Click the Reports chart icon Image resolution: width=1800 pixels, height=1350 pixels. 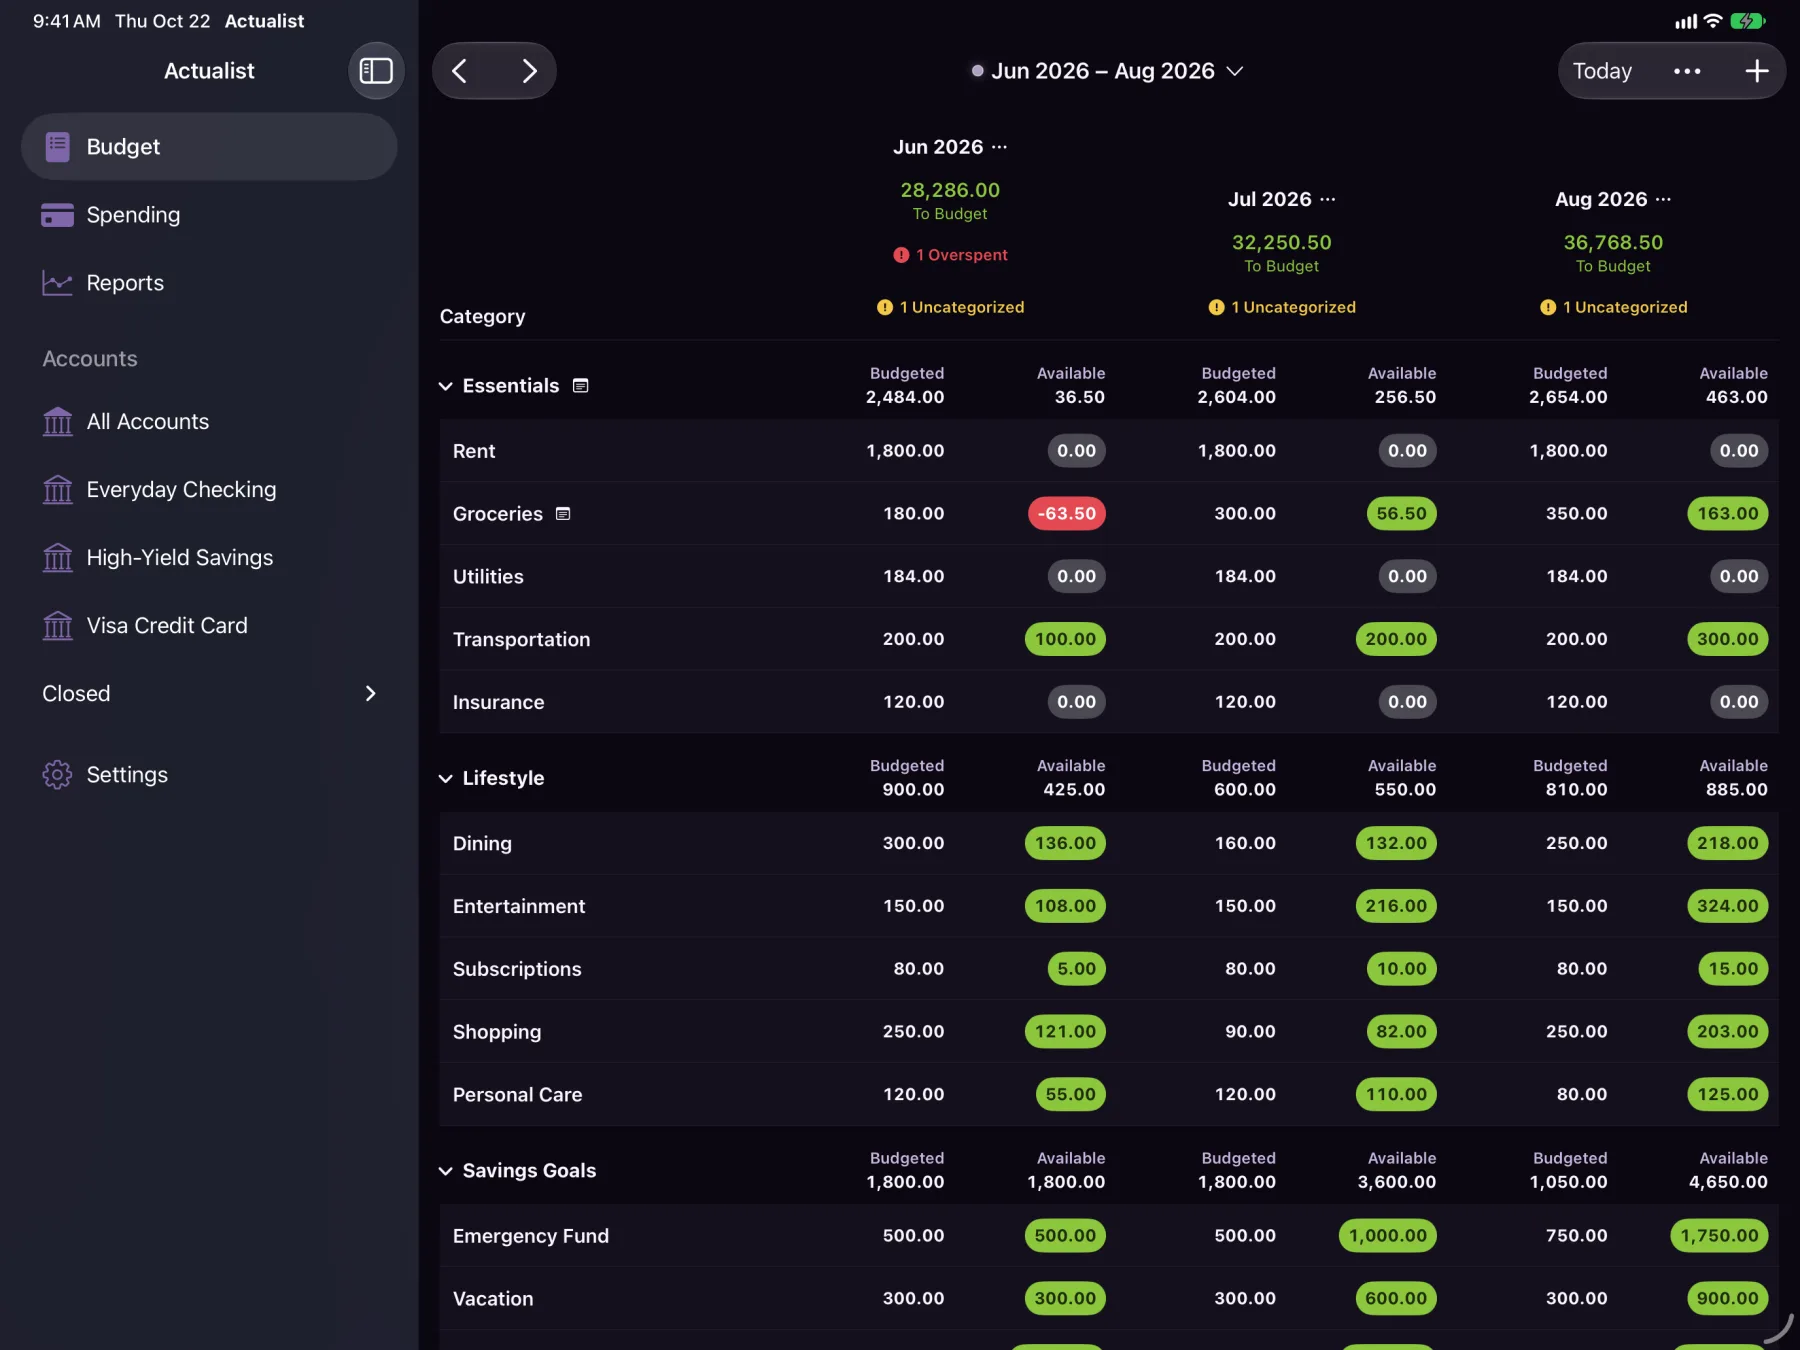click(57, 283)
